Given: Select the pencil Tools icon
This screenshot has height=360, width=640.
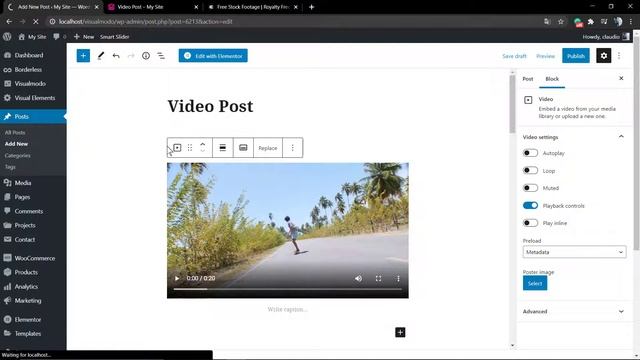Looking at the screenshot, I should pyautogui.click(x=100, y=56).
